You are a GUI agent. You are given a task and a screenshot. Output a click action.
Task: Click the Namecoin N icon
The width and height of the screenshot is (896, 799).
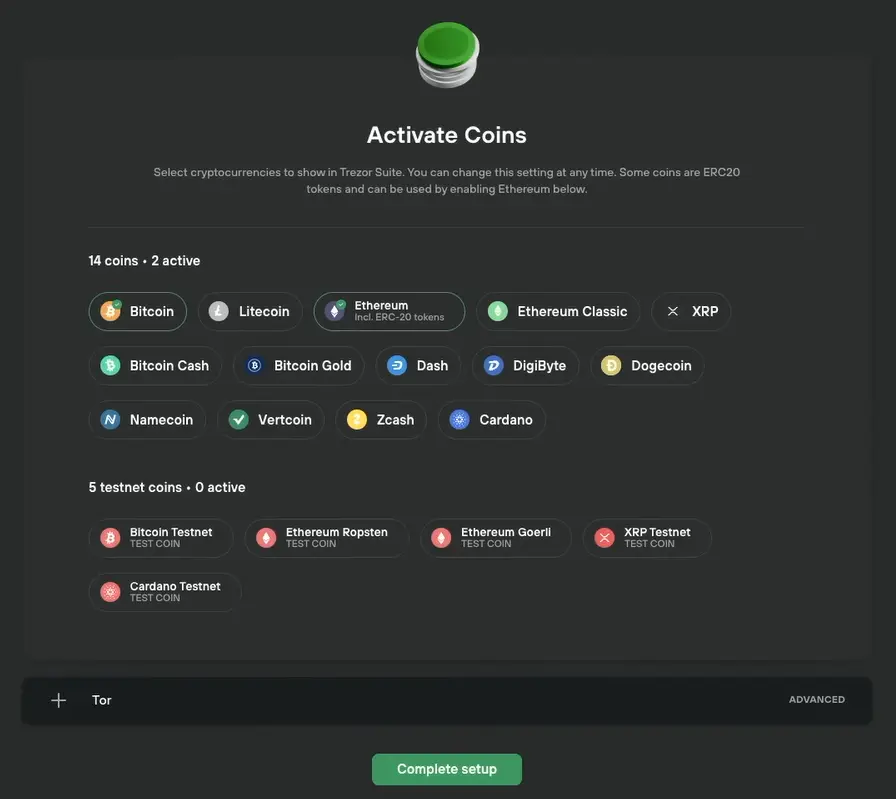[110, 420]
